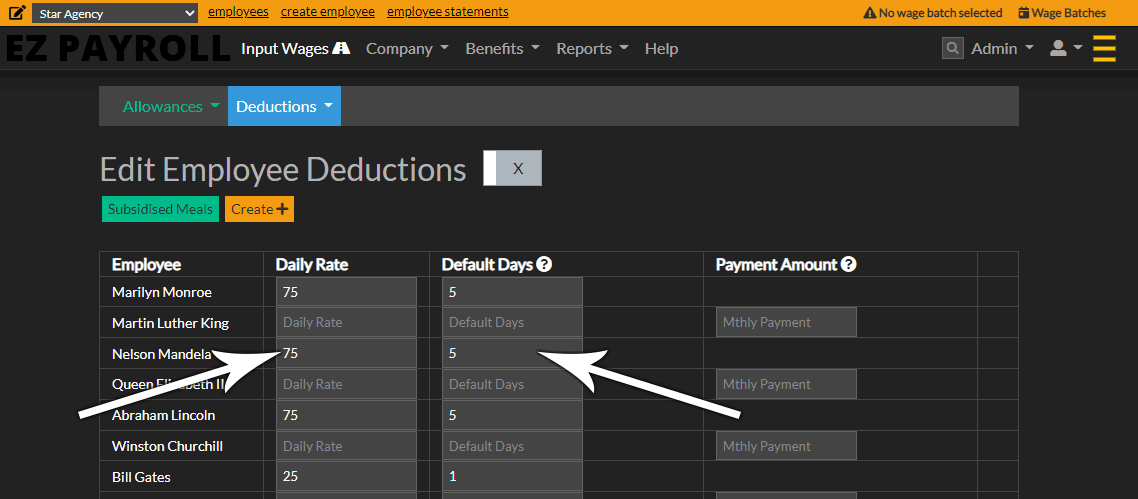The width and height of the screenshot is (1138, 499).
Task: Open the employee statements link
Action: pos(448,12)
